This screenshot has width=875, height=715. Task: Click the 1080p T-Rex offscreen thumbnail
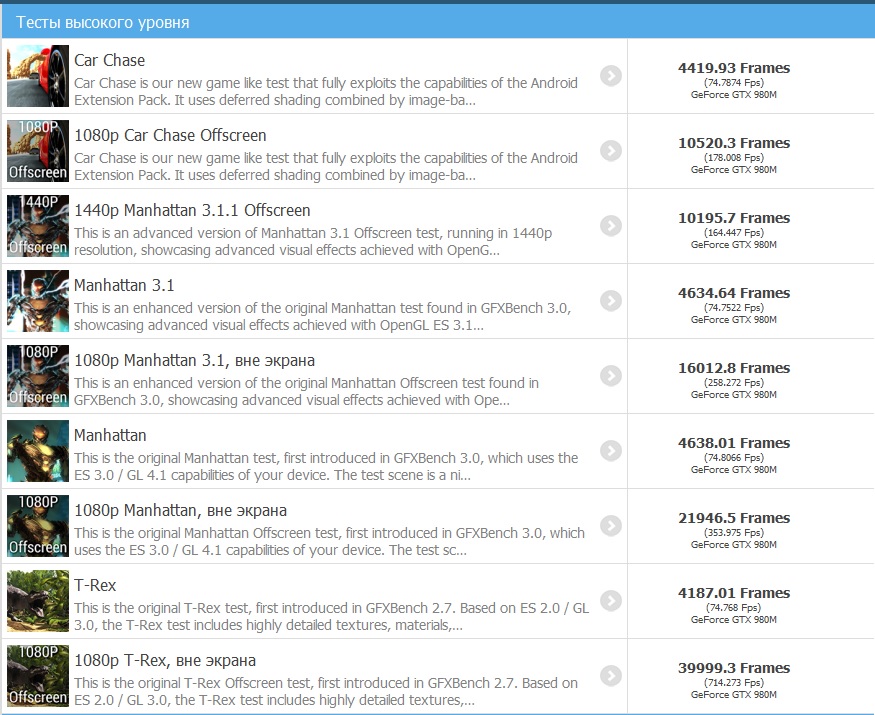point(38,675)
